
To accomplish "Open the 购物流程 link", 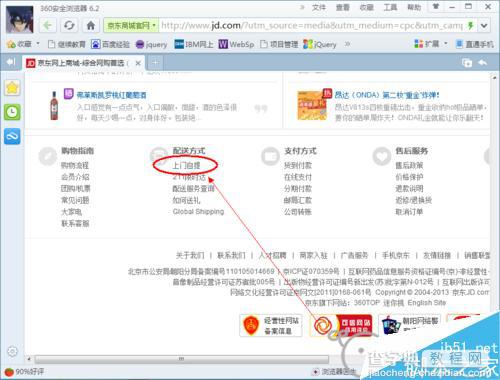I will pos(75,165).
